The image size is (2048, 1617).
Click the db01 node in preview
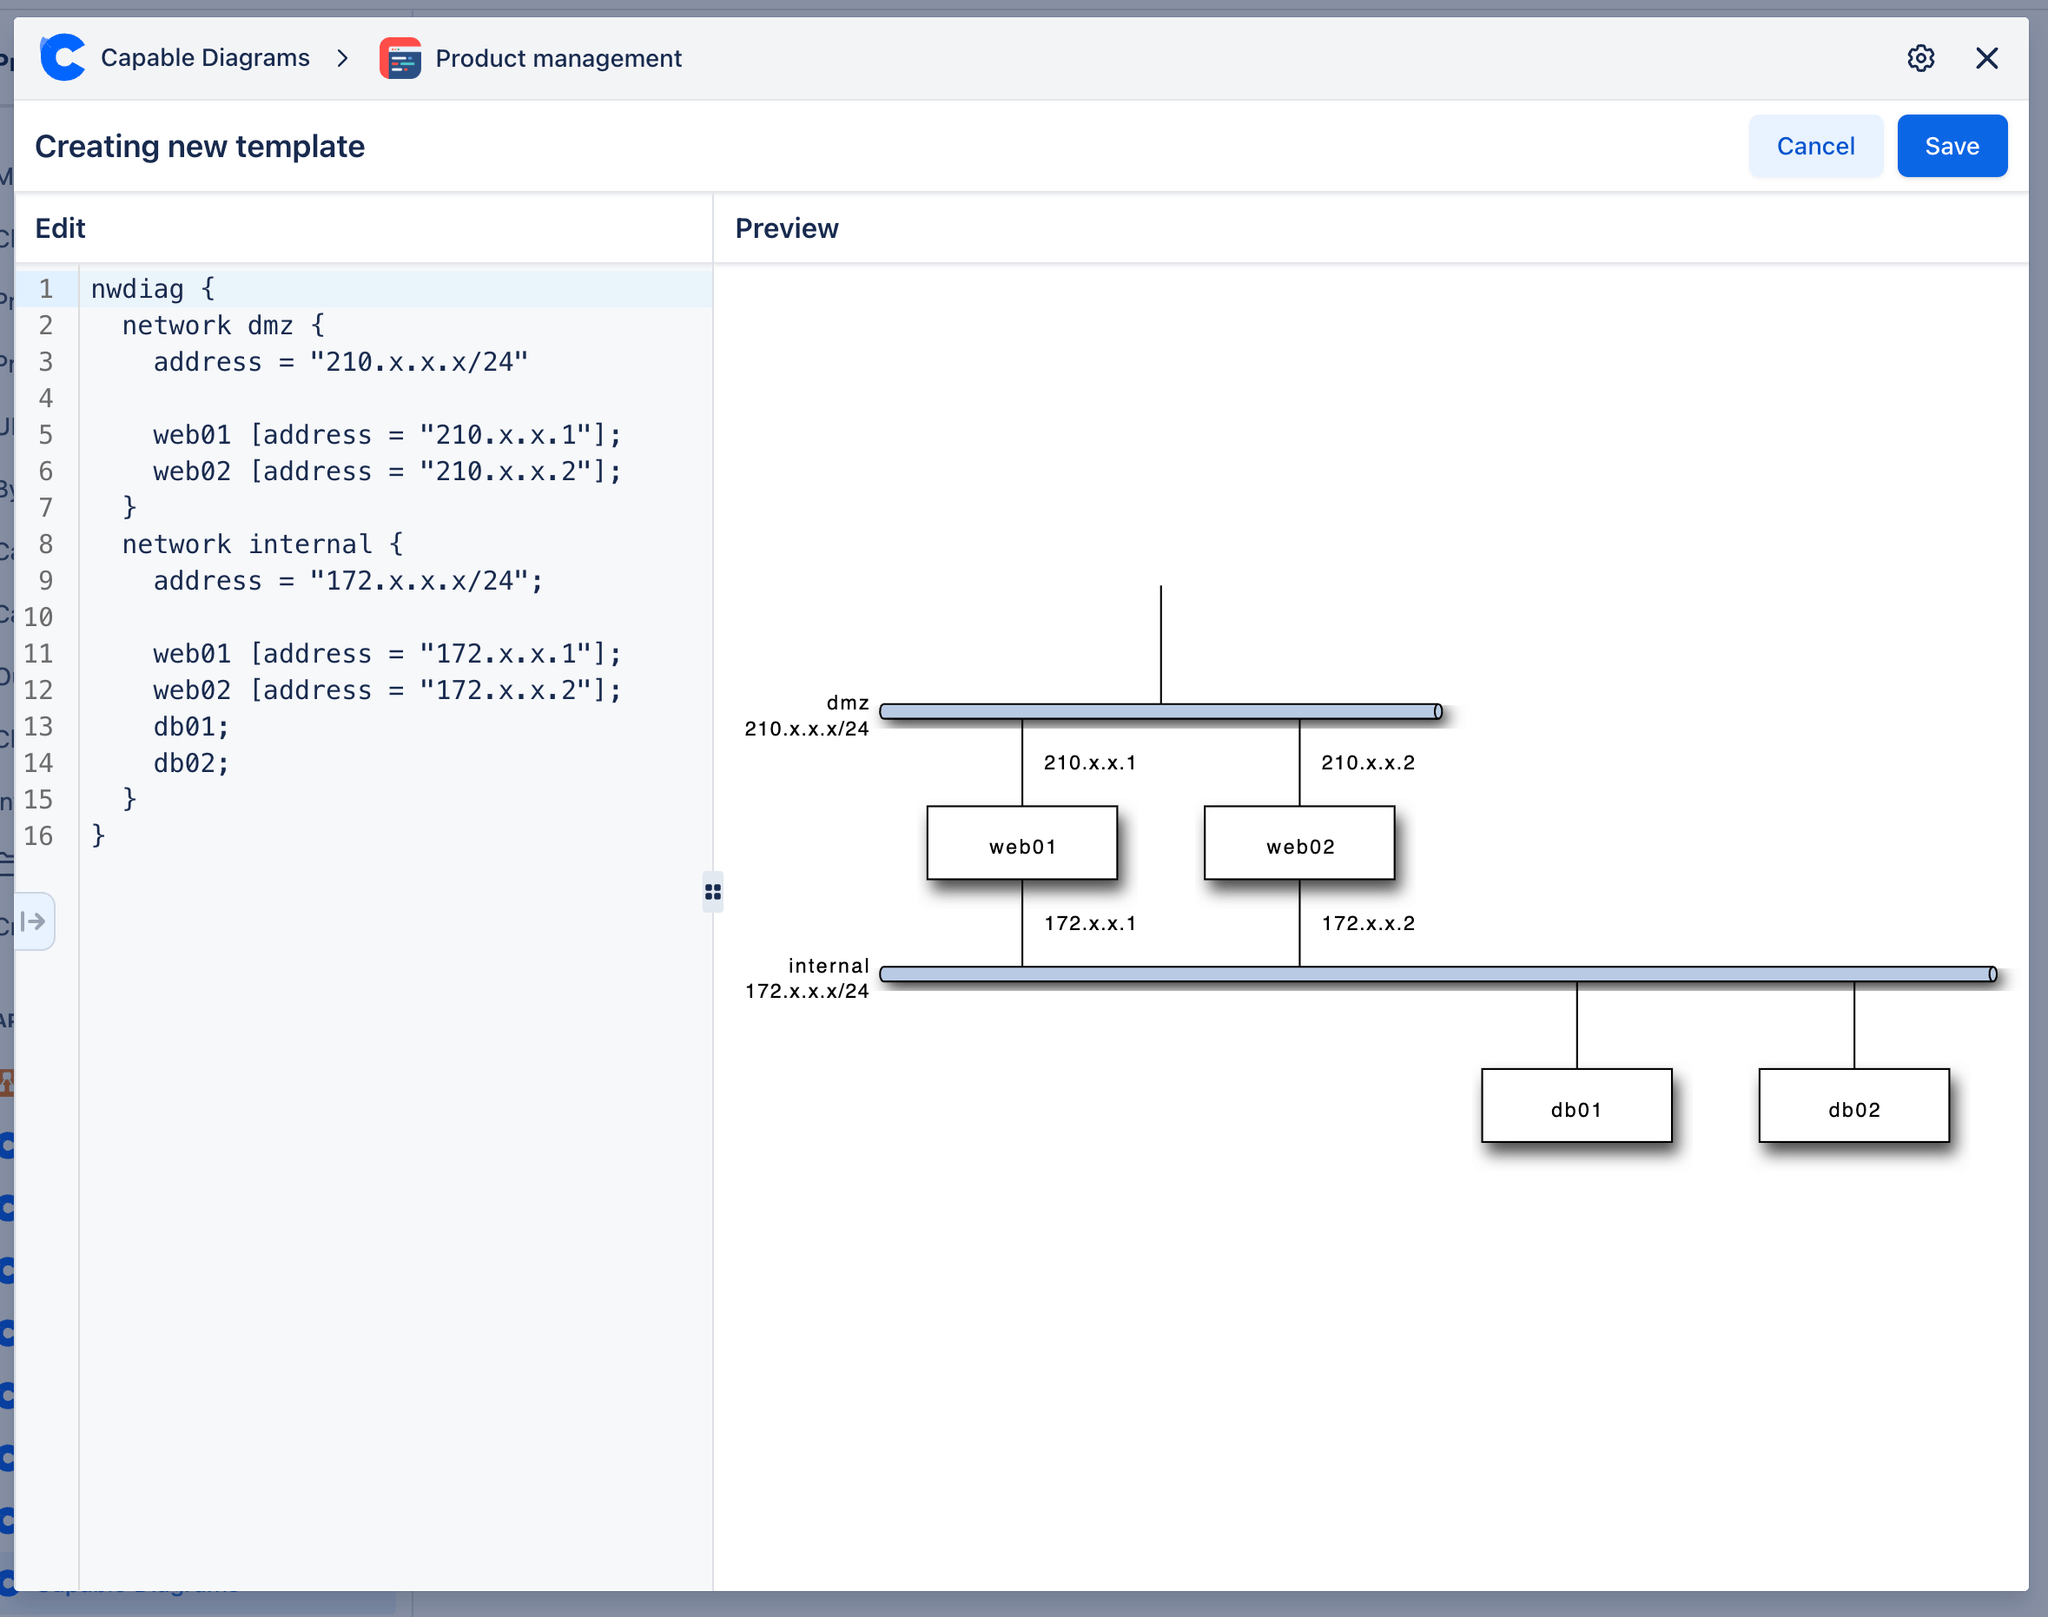click(1576, 1106)
